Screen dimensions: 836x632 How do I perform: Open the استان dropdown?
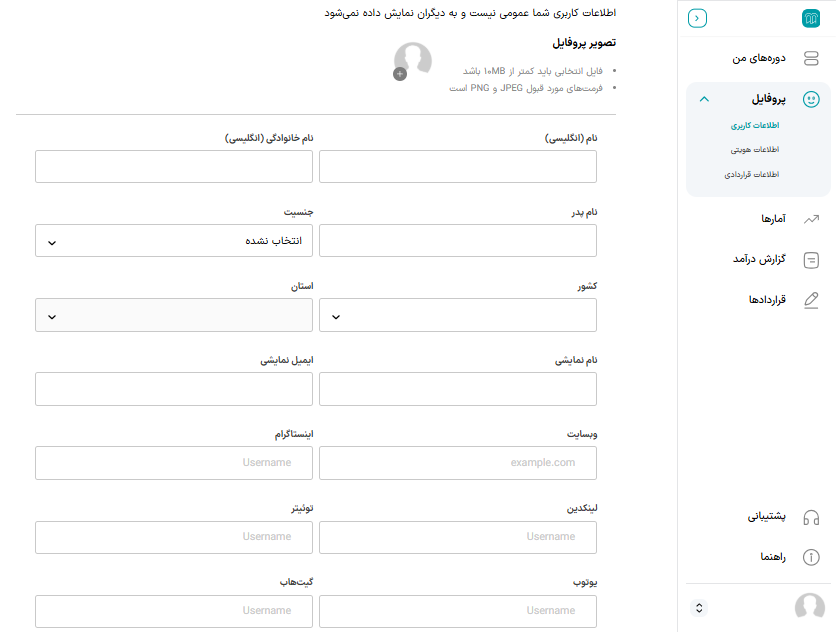pos(174,315)
